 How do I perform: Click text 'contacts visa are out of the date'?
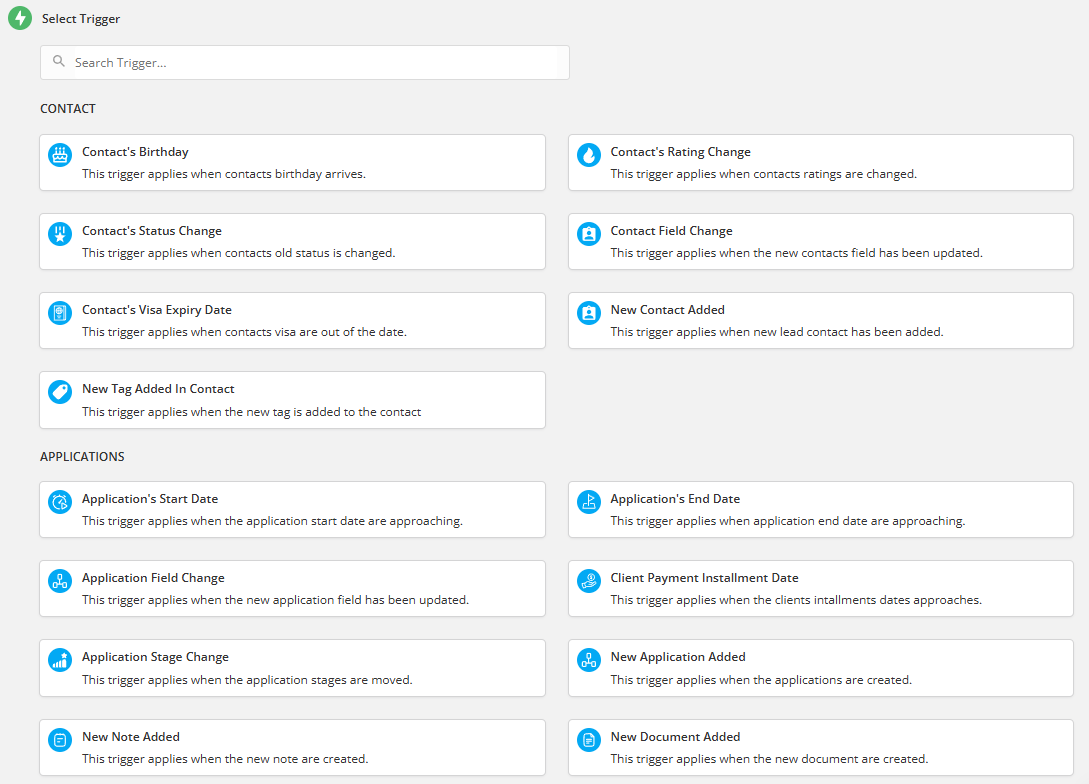pyautogui.click(x=315, y=333)
